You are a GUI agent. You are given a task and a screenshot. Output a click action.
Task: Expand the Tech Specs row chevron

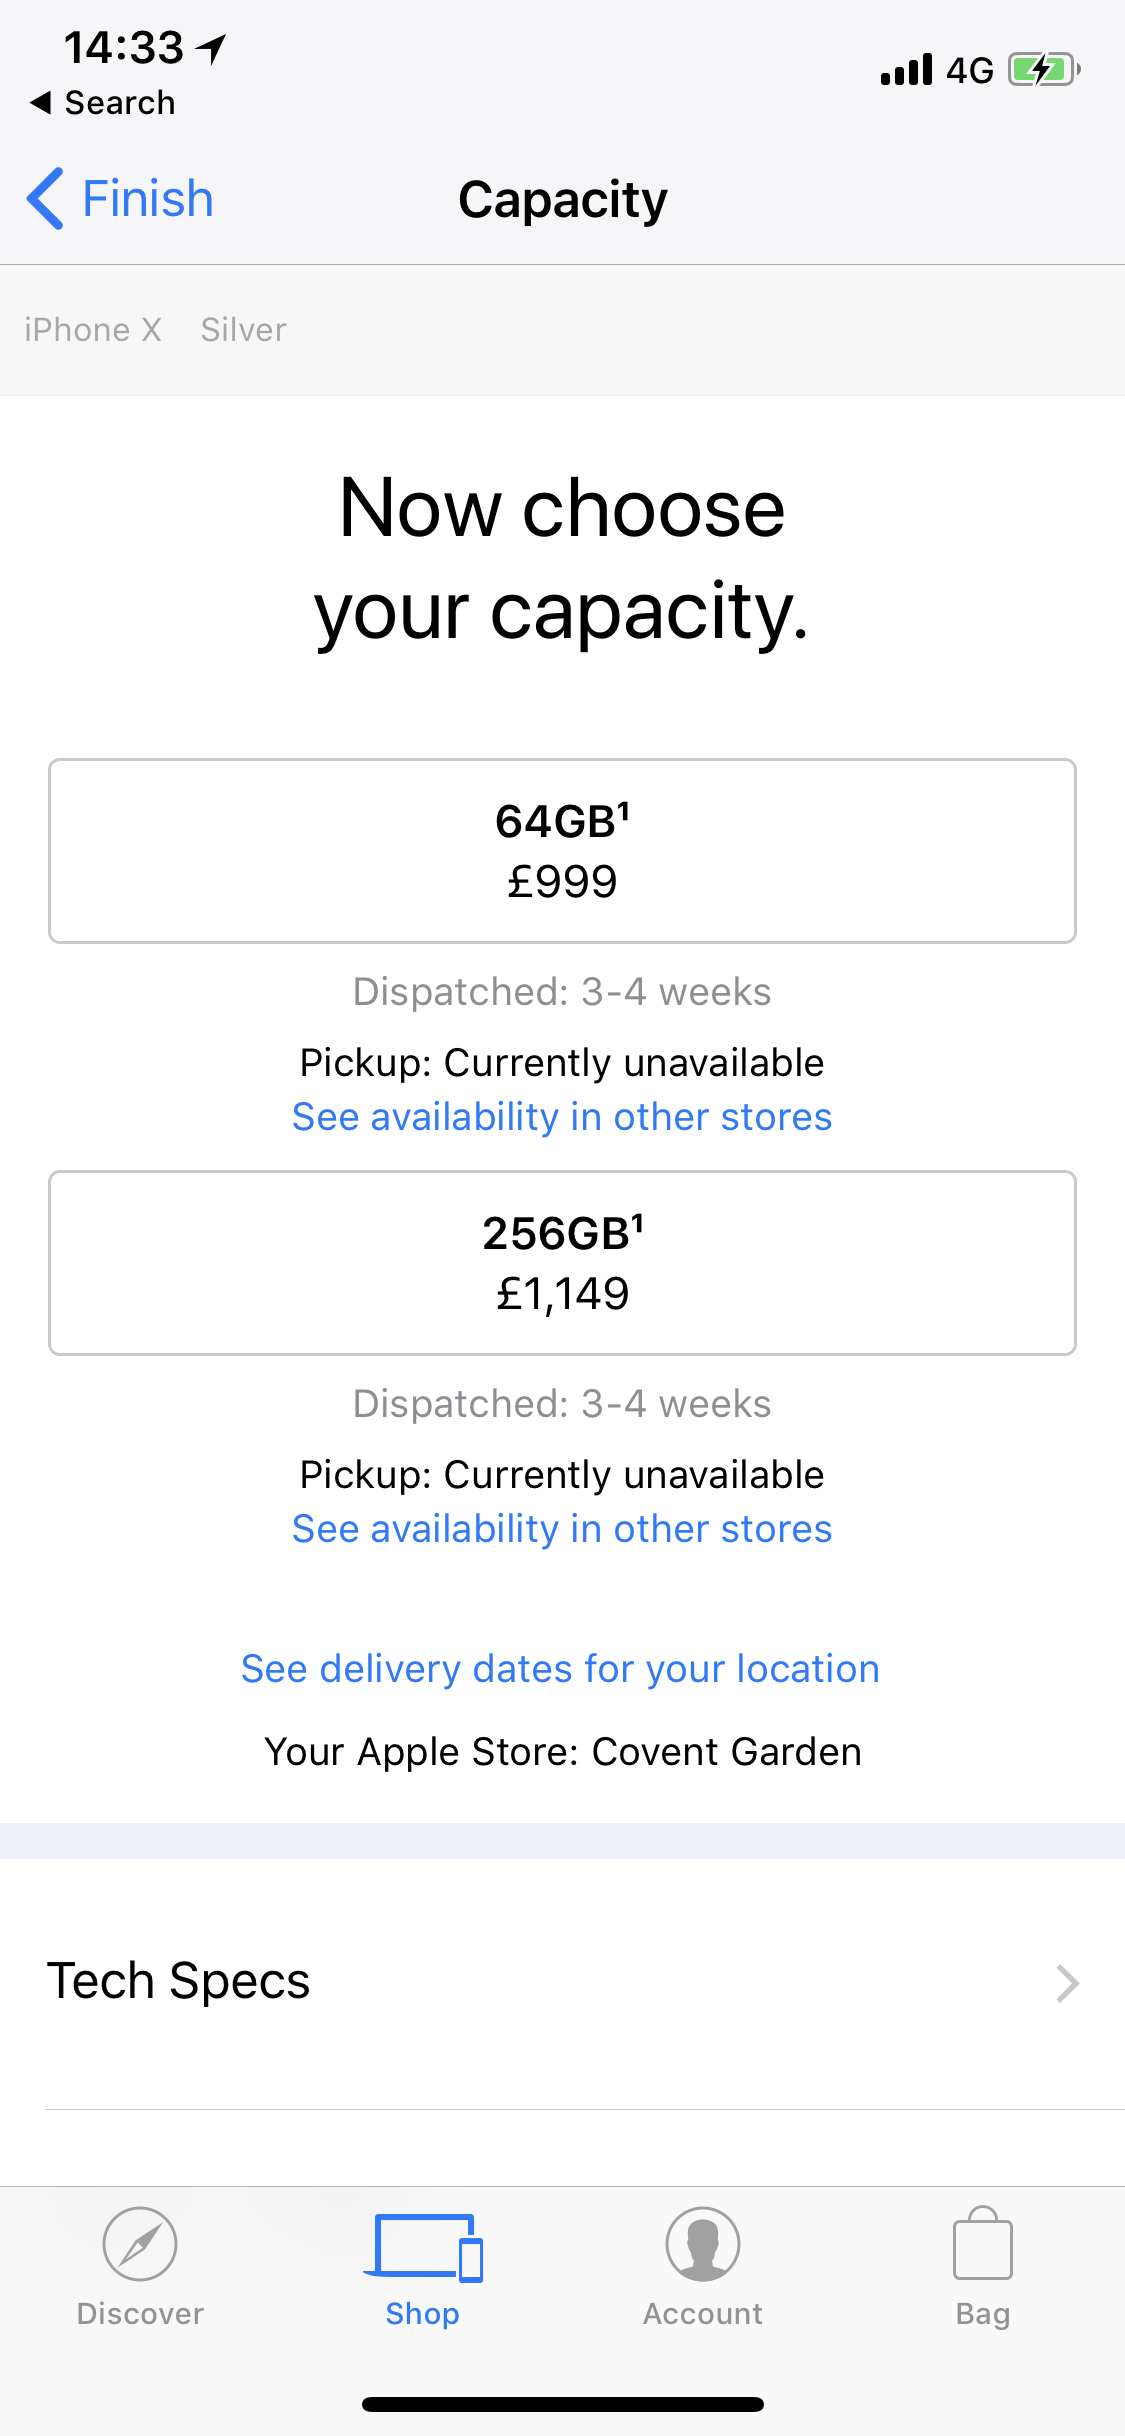click(1067, 1983)
